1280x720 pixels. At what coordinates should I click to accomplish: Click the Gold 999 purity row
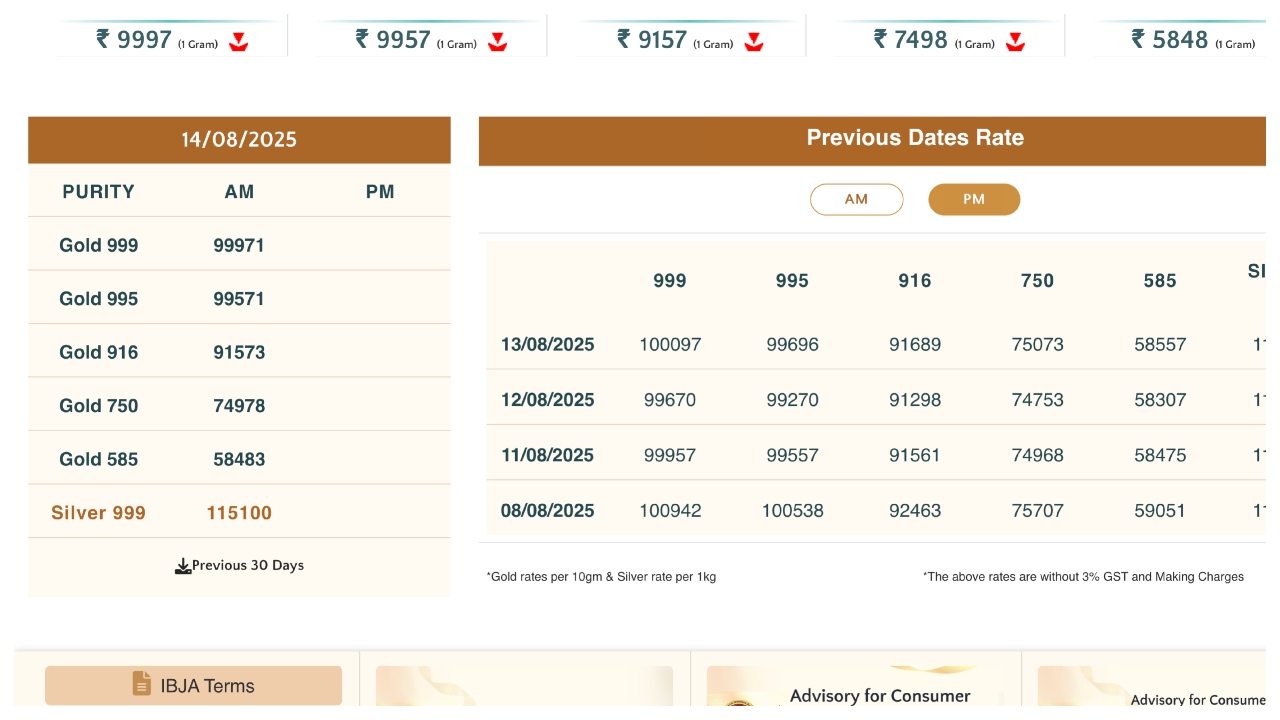(x=99, y=246)
